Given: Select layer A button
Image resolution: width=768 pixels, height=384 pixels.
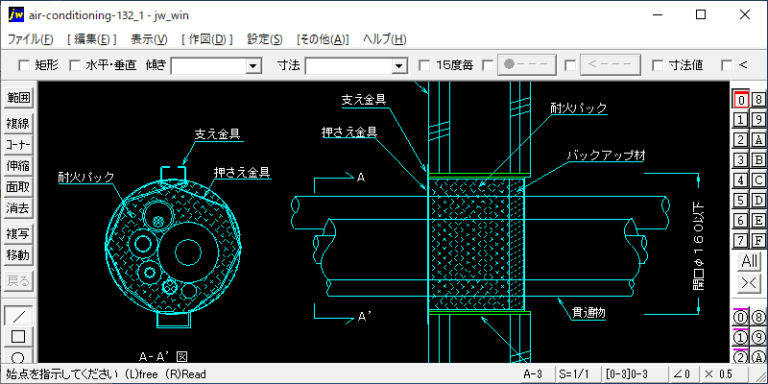Looking at the screenshot, I should coord(759,140).
